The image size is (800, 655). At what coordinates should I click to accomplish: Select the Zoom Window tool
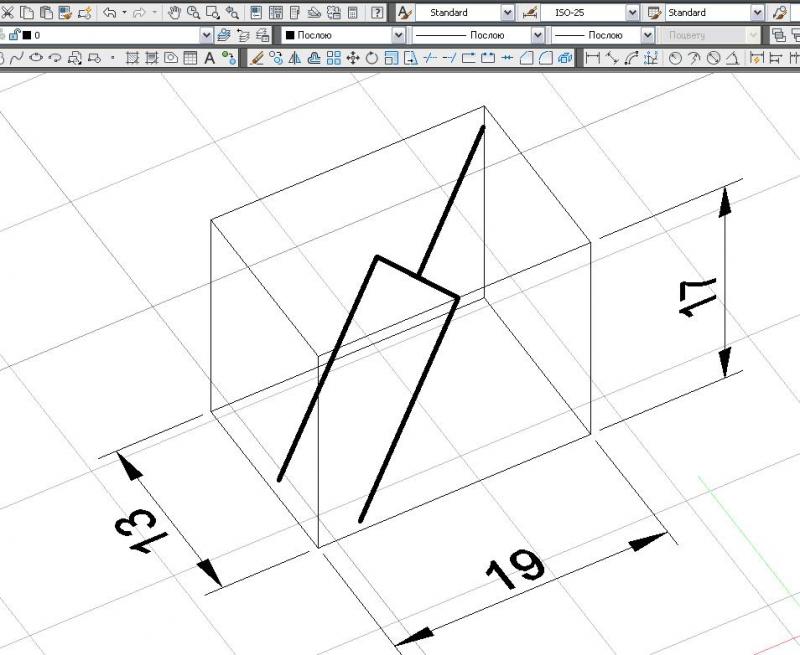click(x=213, y=13)
